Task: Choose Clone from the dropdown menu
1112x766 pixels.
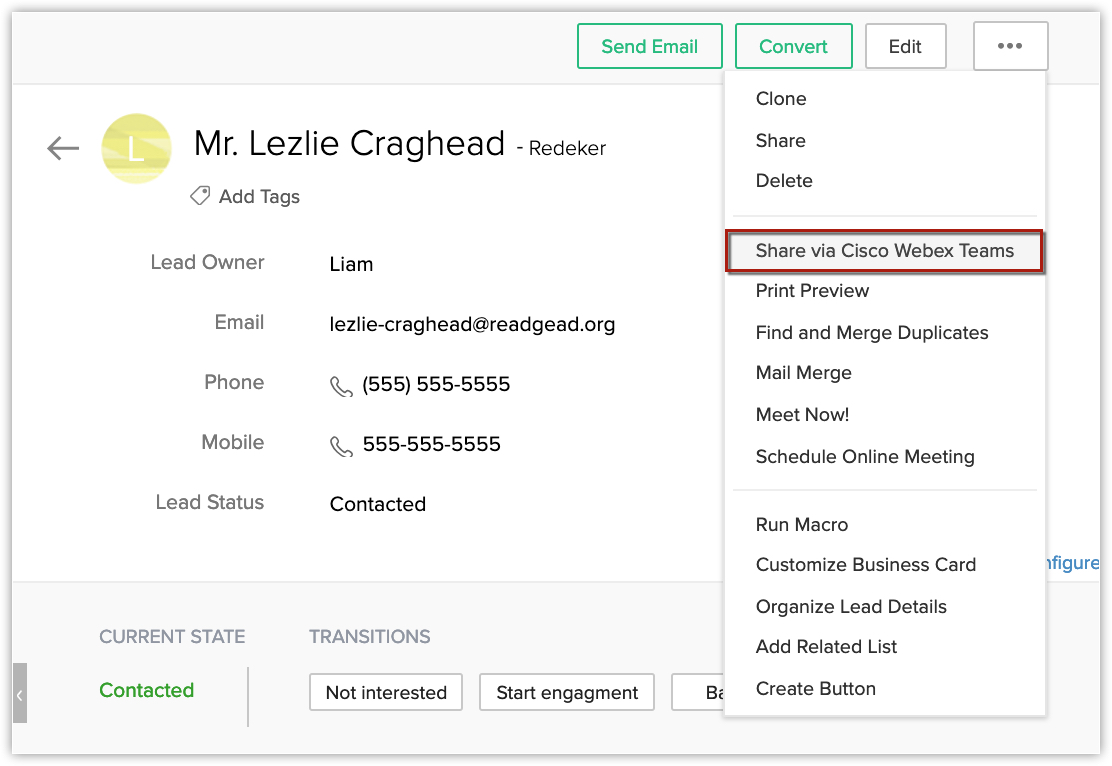Action: tap(781, 99)
